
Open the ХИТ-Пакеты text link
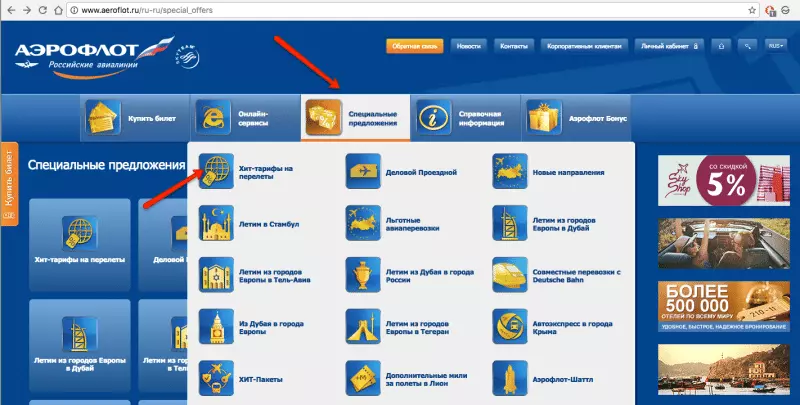pyautogui.click(x=261, y=379)
